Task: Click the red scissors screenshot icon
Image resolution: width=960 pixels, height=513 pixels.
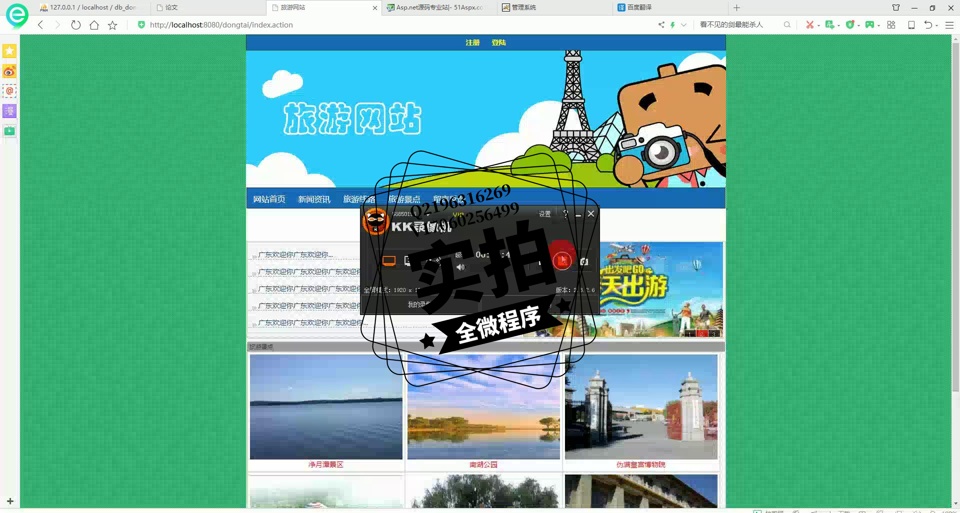Action: 809,25
